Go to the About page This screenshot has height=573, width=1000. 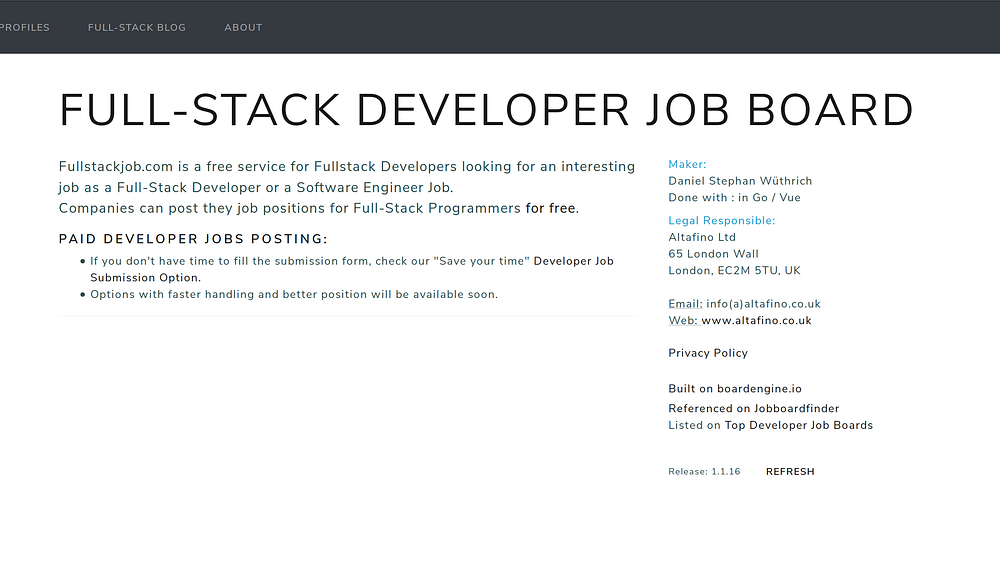243,28
